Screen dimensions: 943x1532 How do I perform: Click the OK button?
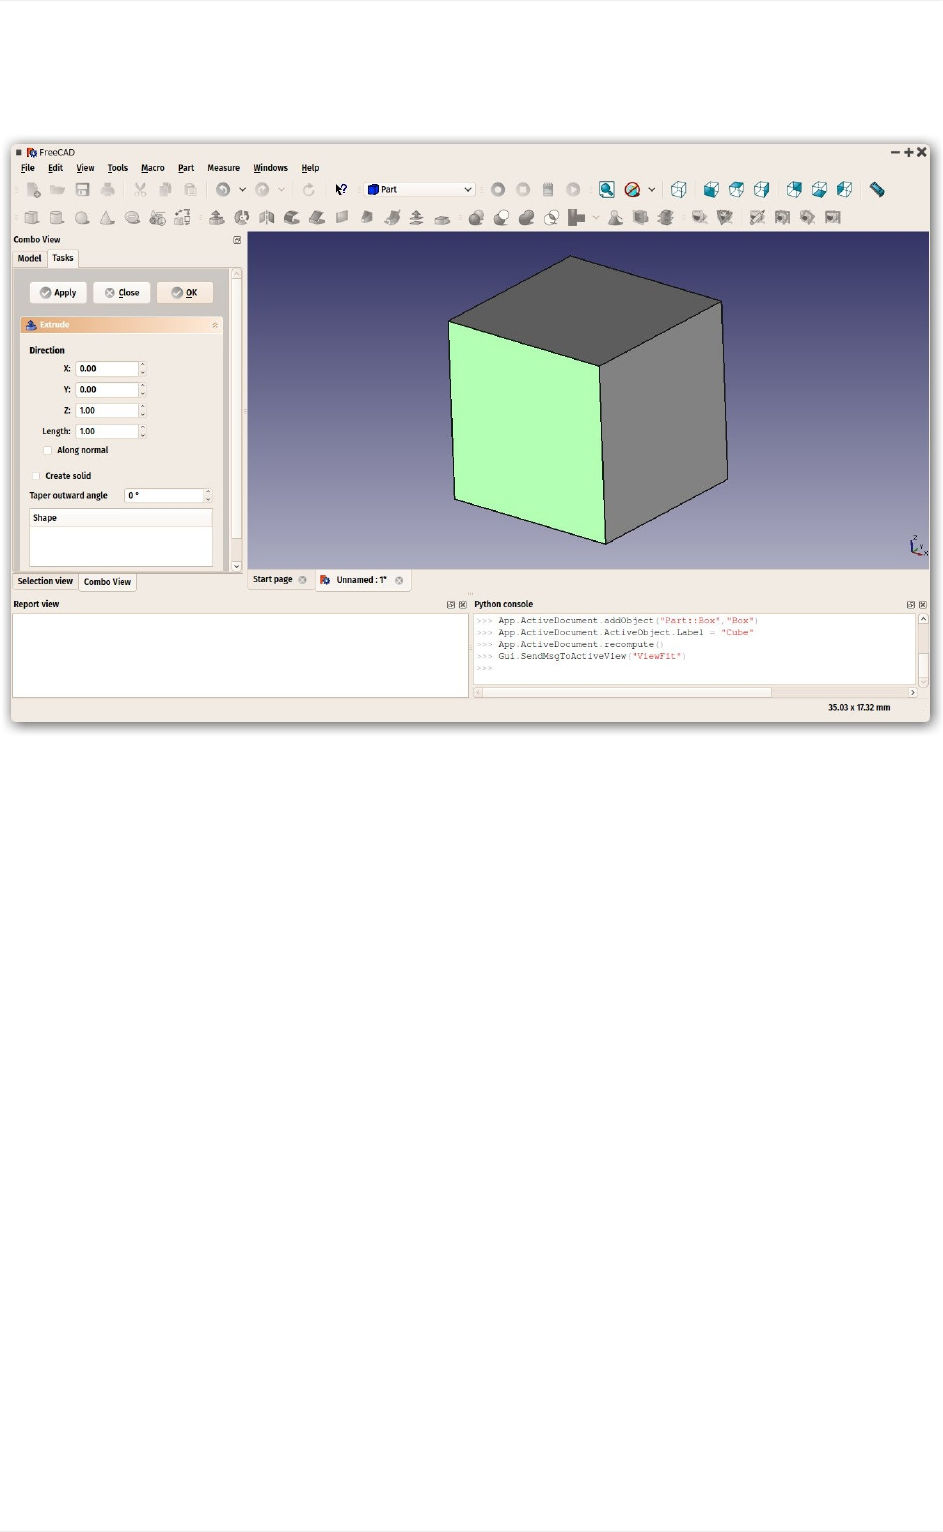(185, 292)
